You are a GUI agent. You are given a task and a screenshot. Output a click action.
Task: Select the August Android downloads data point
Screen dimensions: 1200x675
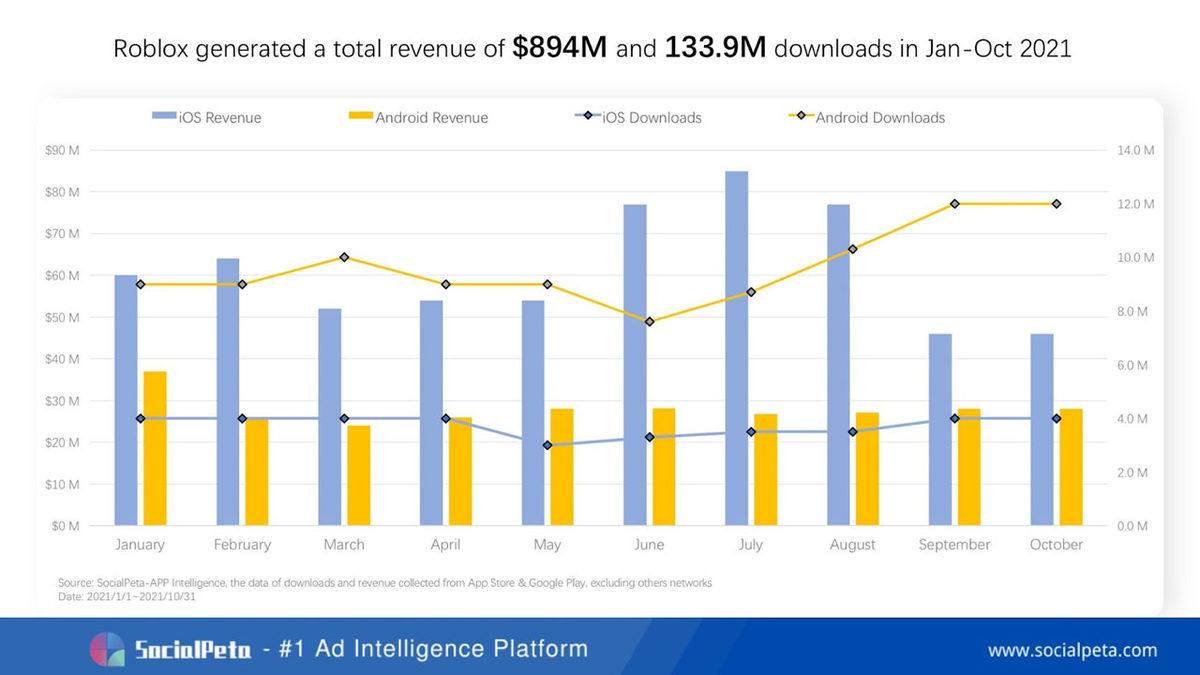853,249
